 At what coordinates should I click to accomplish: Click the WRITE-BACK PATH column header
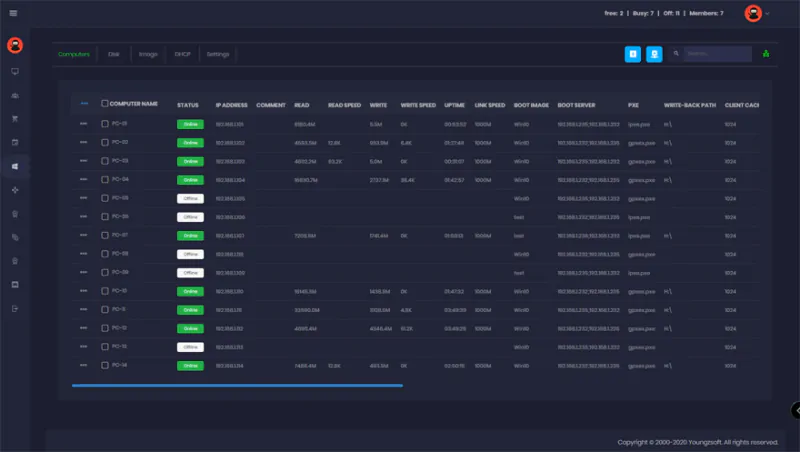pyautogui.click(x=690, y=105)
